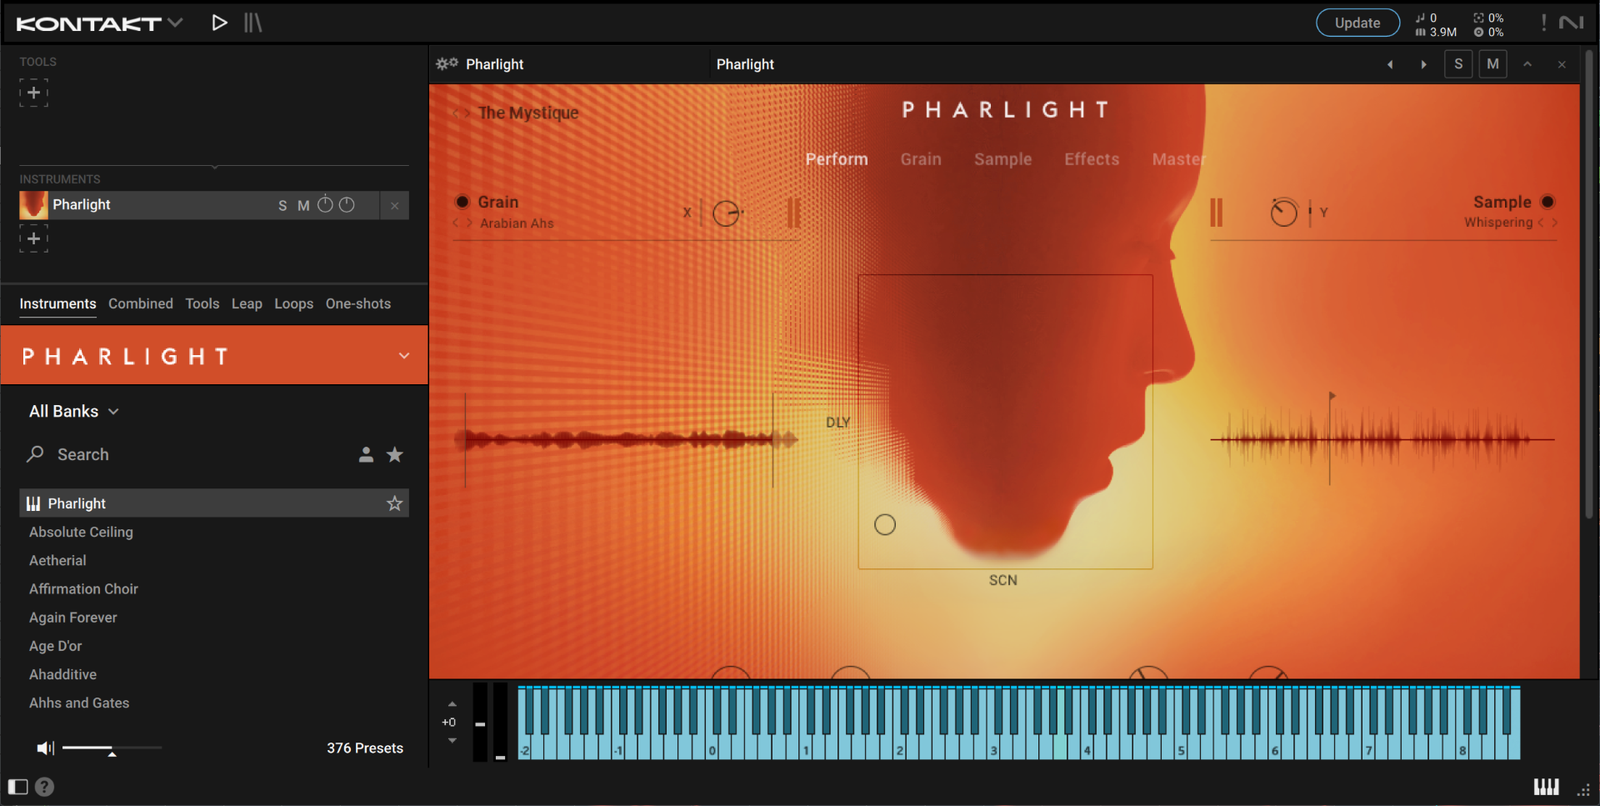The image size is (1600, 806).
Task: Open the Effects page tab
Action: point(1092,159)
